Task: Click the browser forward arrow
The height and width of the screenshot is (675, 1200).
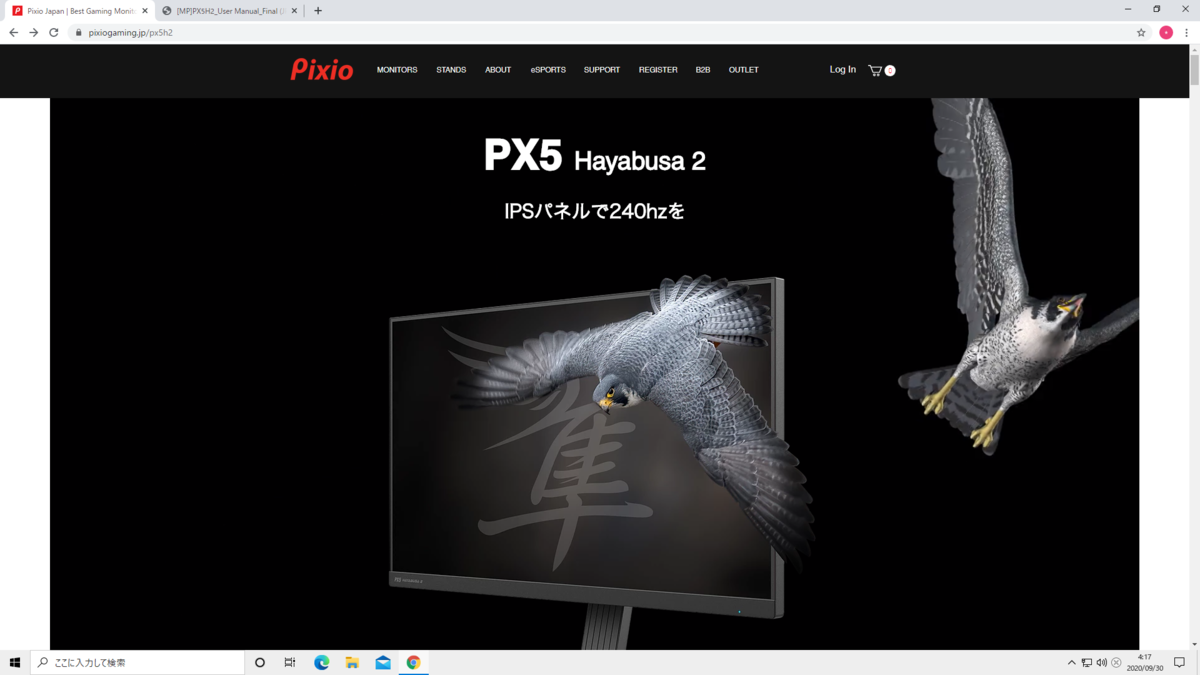Action: (x=33, y=32)
